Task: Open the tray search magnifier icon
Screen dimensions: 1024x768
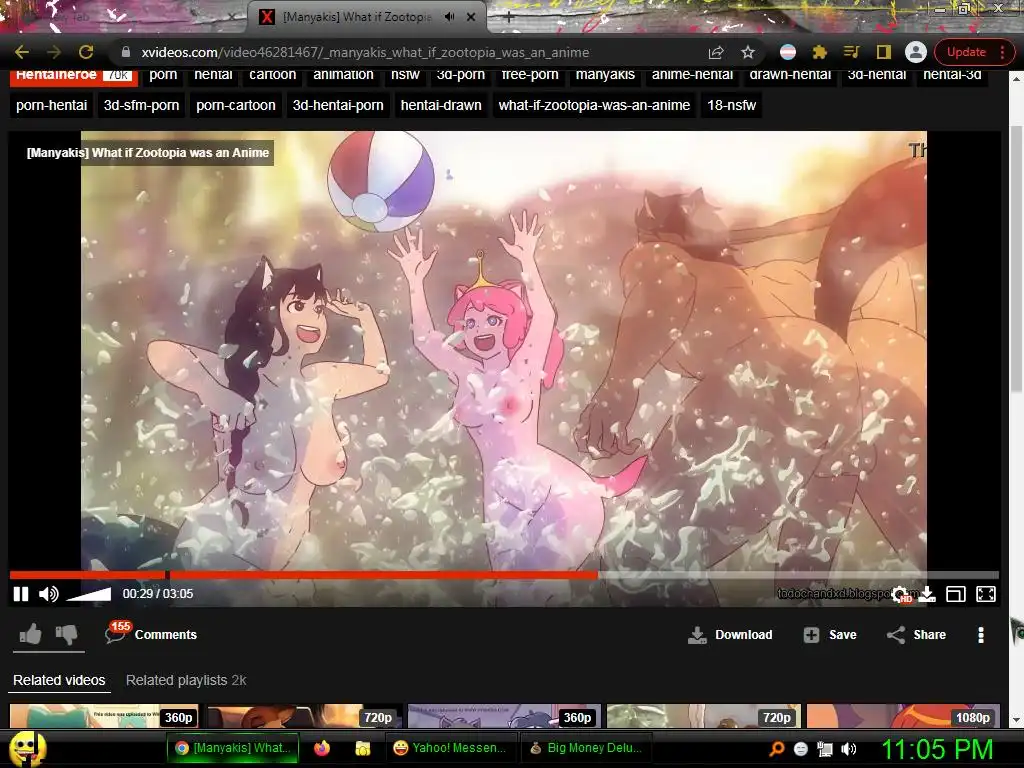Action: tap(776, 749)
